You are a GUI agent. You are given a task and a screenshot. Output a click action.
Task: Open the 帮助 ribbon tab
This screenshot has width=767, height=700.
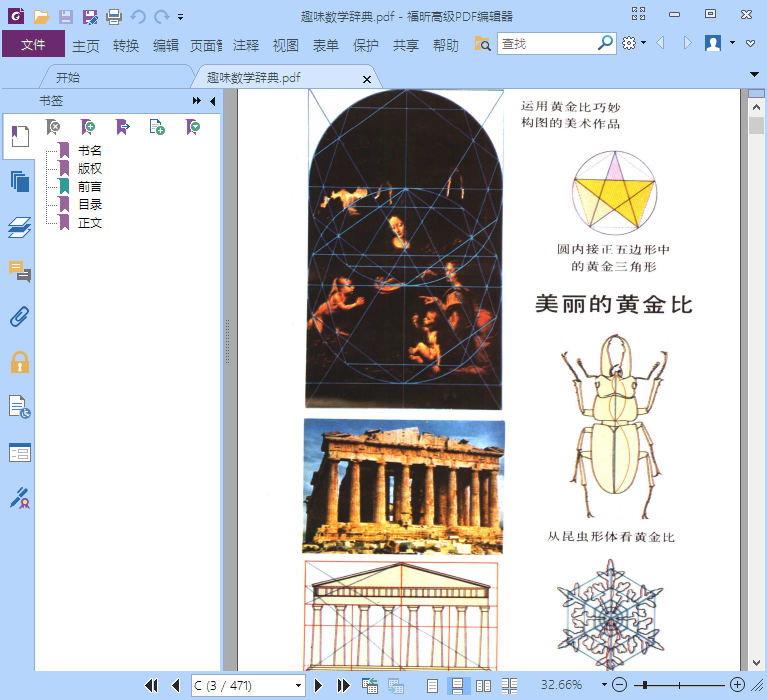[446, 45]
